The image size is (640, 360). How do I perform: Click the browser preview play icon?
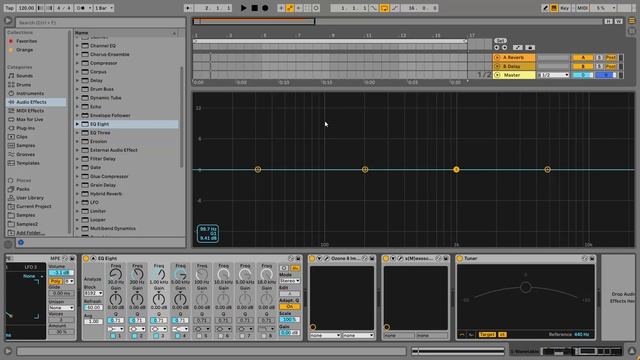click(21, 242)
